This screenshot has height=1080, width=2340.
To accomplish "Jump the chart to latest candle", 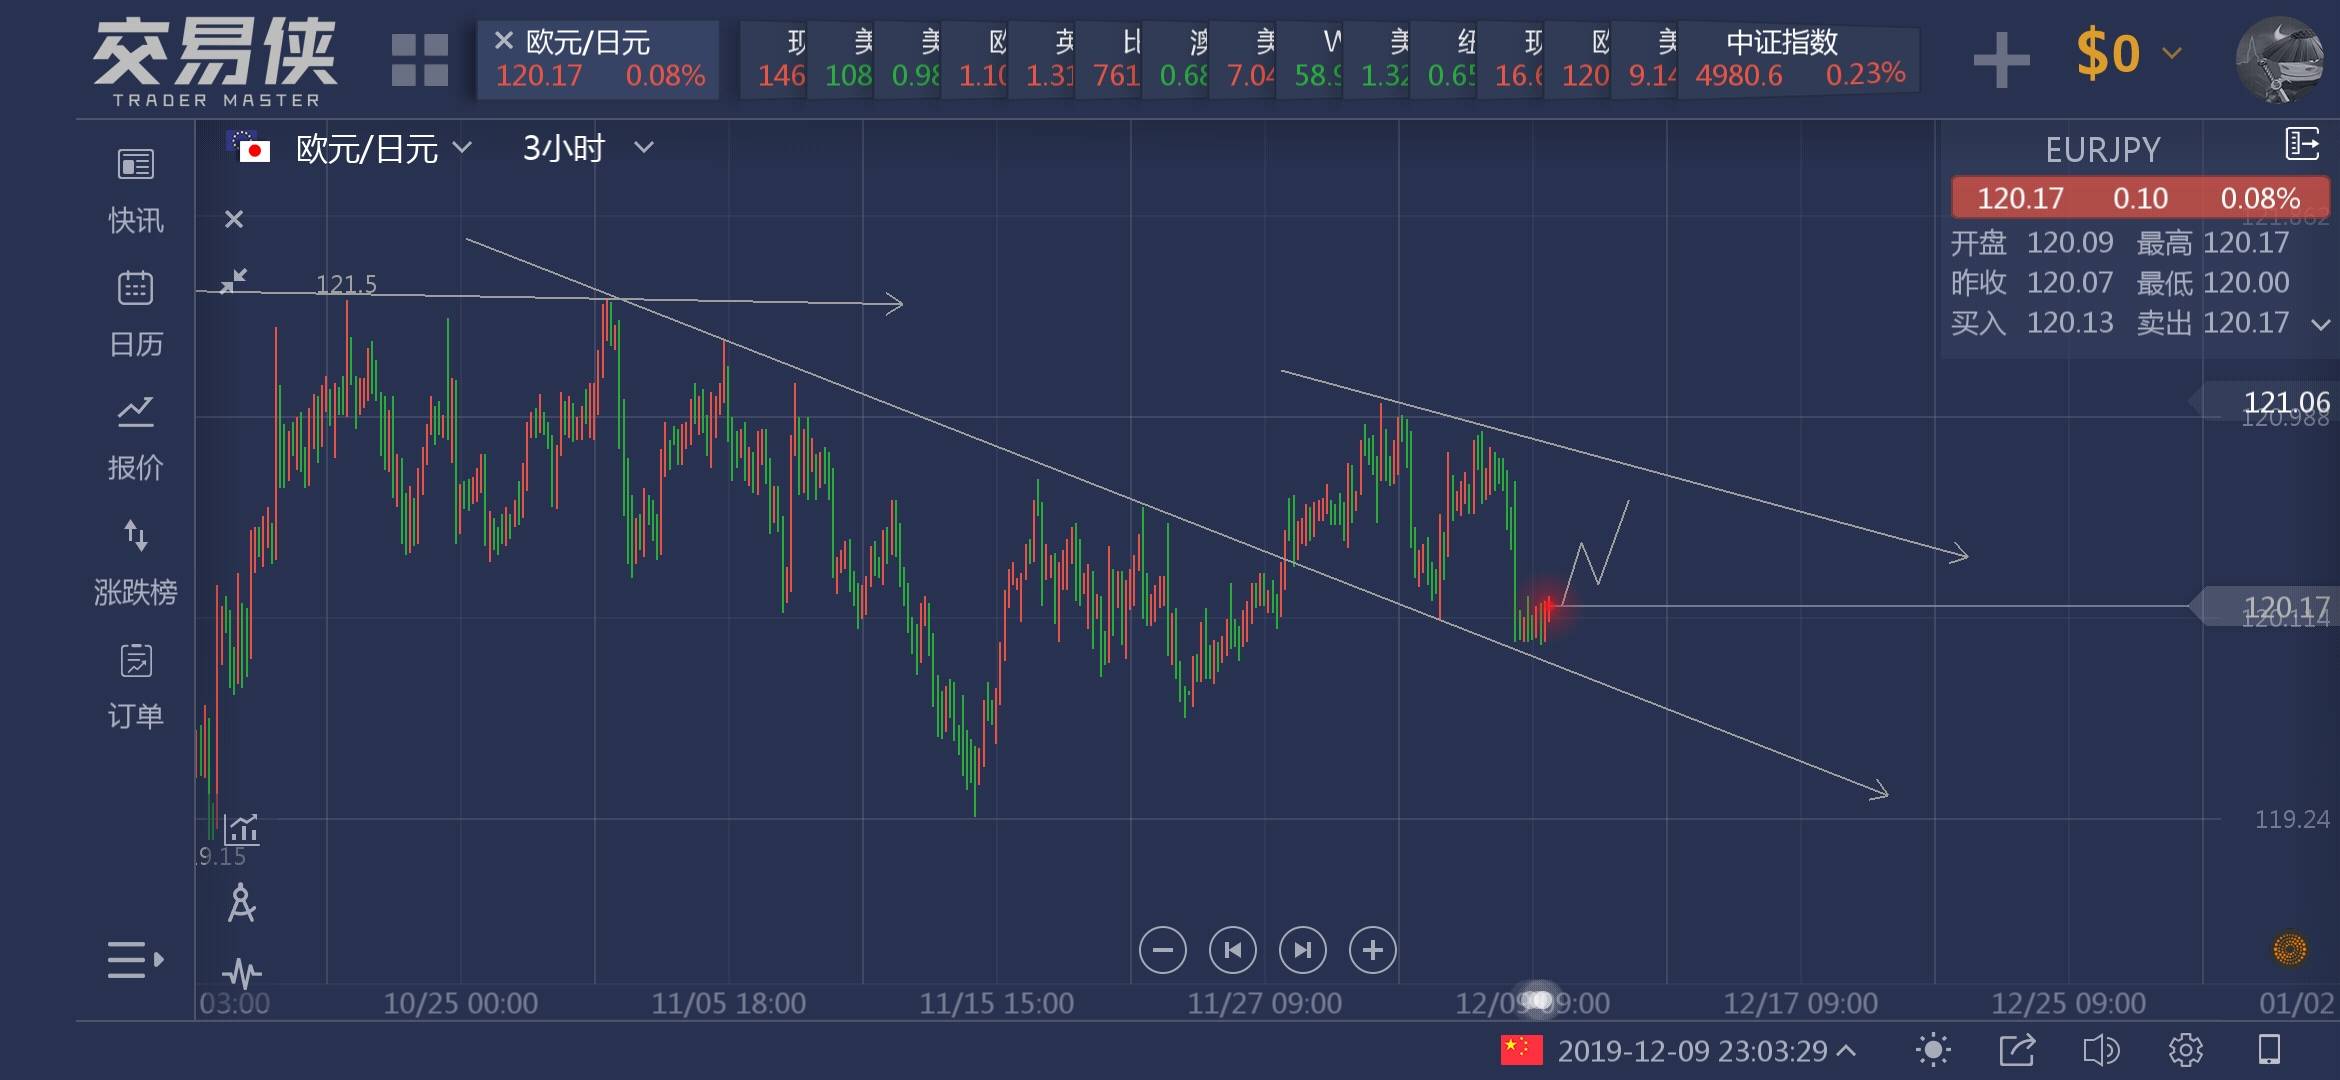I will pos(1302,950).
